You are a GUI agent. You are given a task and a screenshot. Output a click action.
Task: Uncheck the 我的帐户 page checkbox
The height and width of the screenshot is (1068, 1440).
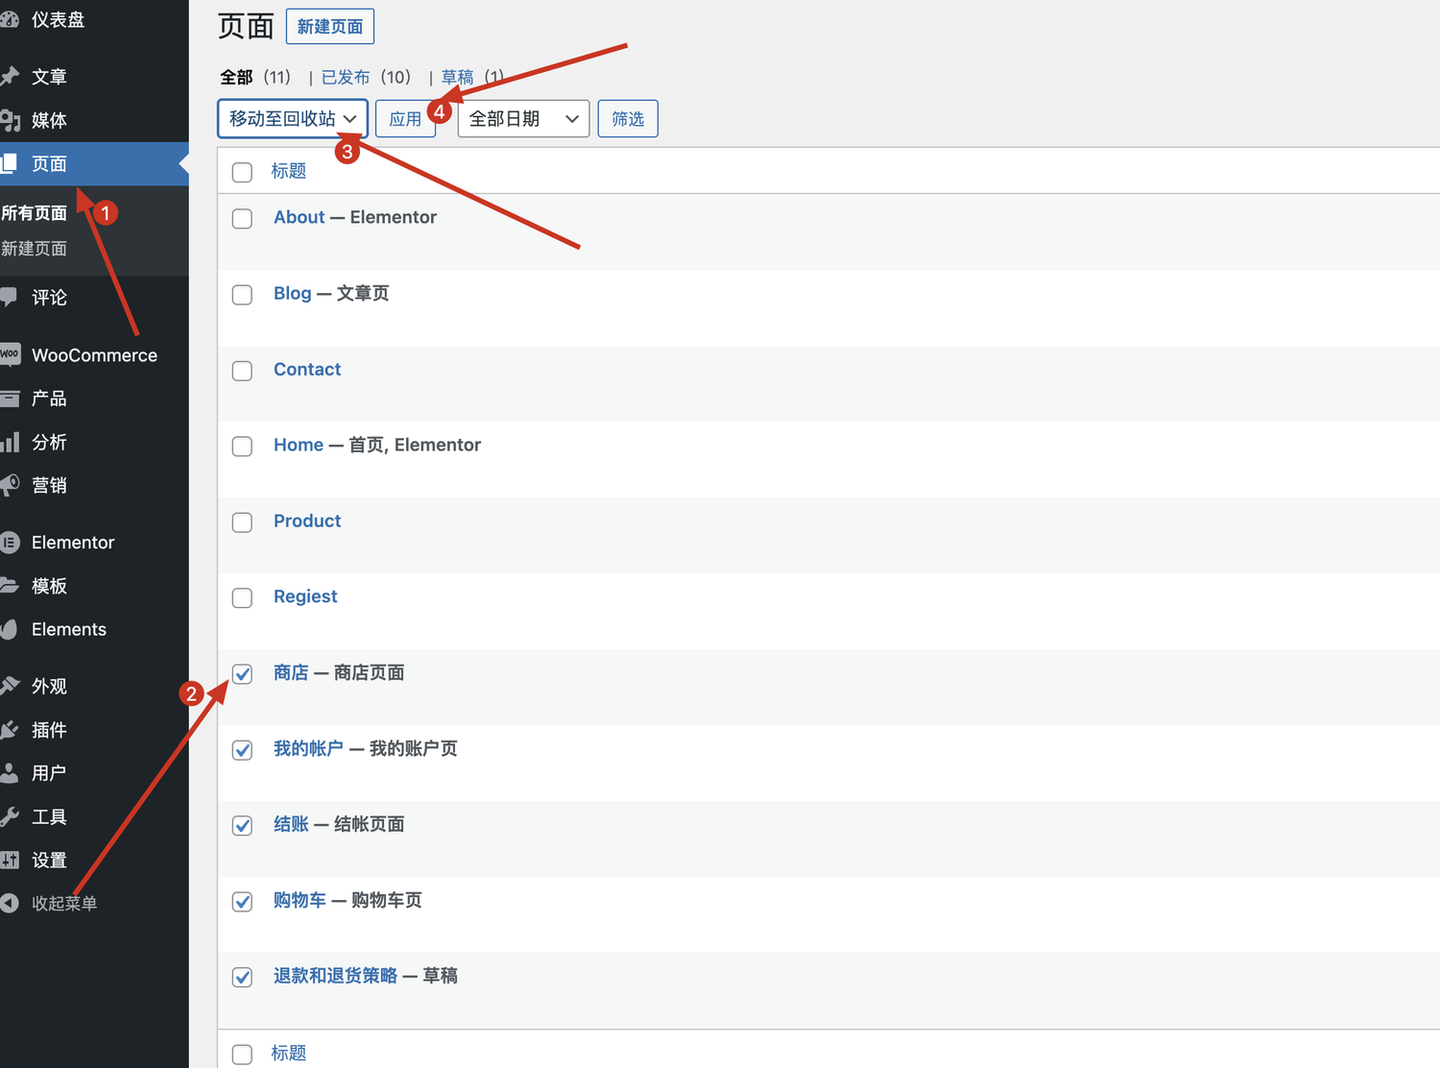(x=242, y=750)
